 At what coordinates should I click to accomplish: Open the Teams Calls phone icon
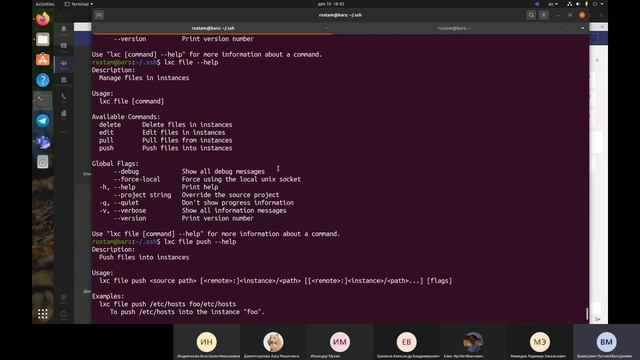coord(64,97)
